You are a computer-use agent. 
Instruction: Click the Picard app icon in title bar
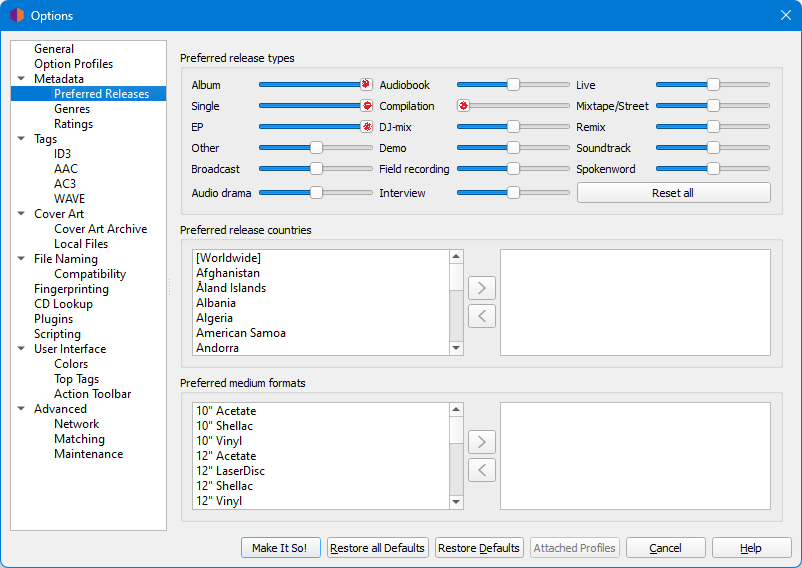click(17, 15)
